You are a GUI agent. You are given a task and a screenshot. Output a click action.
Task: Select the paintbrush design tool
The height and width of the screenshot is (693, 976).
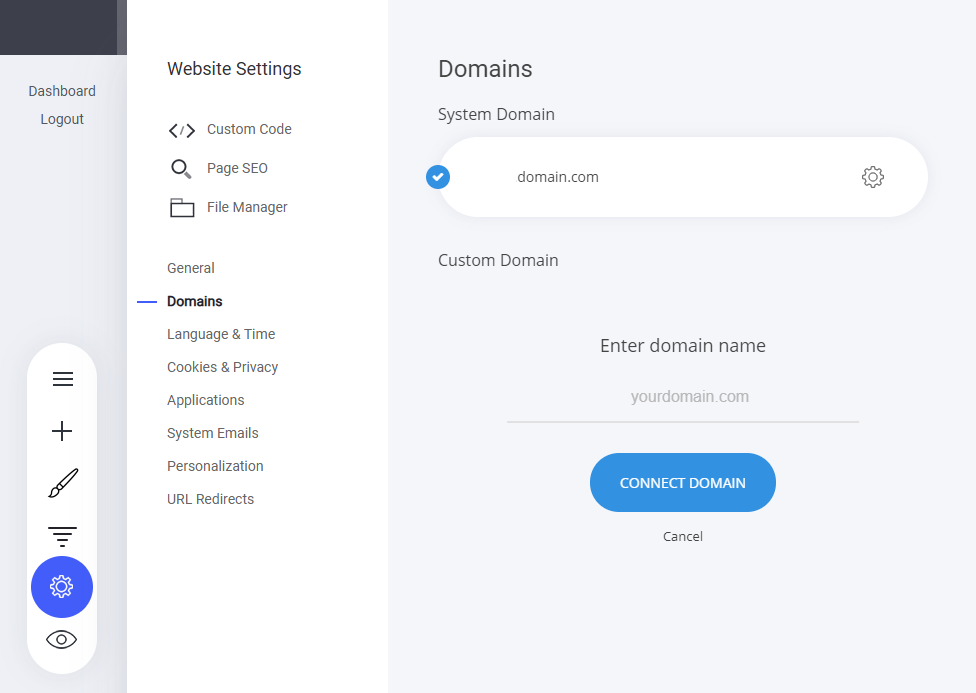[x=62, y=484]
